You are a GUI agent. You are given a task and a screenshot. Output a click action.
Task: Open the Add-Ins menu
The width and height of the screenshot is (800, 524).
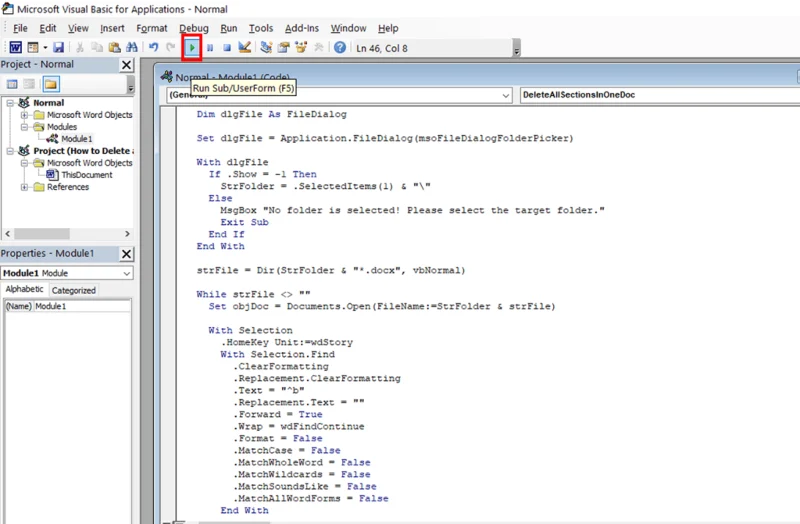[302, 28]
